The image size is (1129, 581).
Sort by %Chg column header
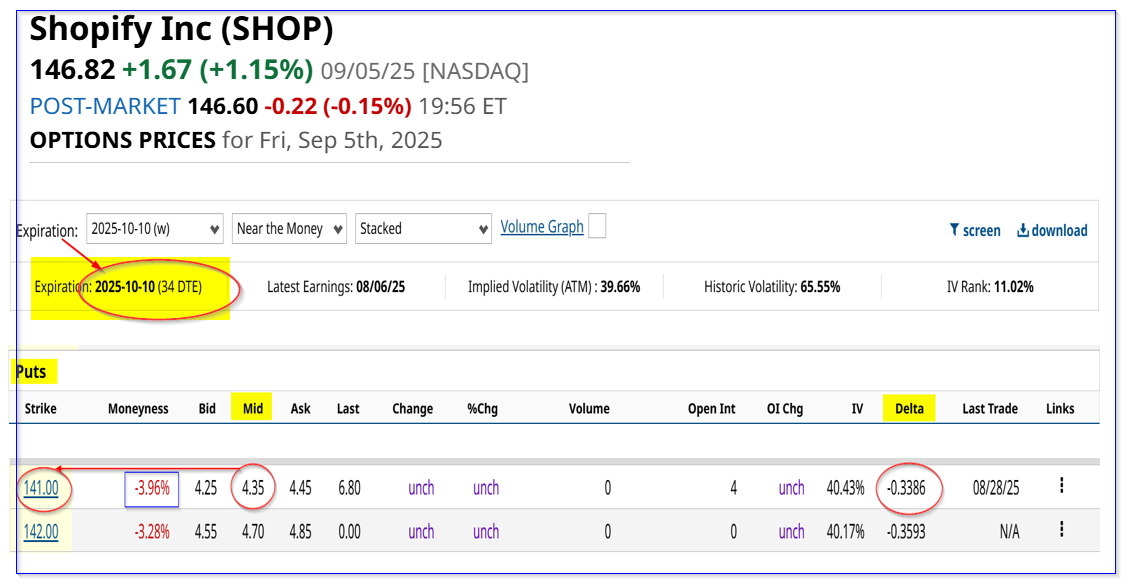(x=482, y=409)
